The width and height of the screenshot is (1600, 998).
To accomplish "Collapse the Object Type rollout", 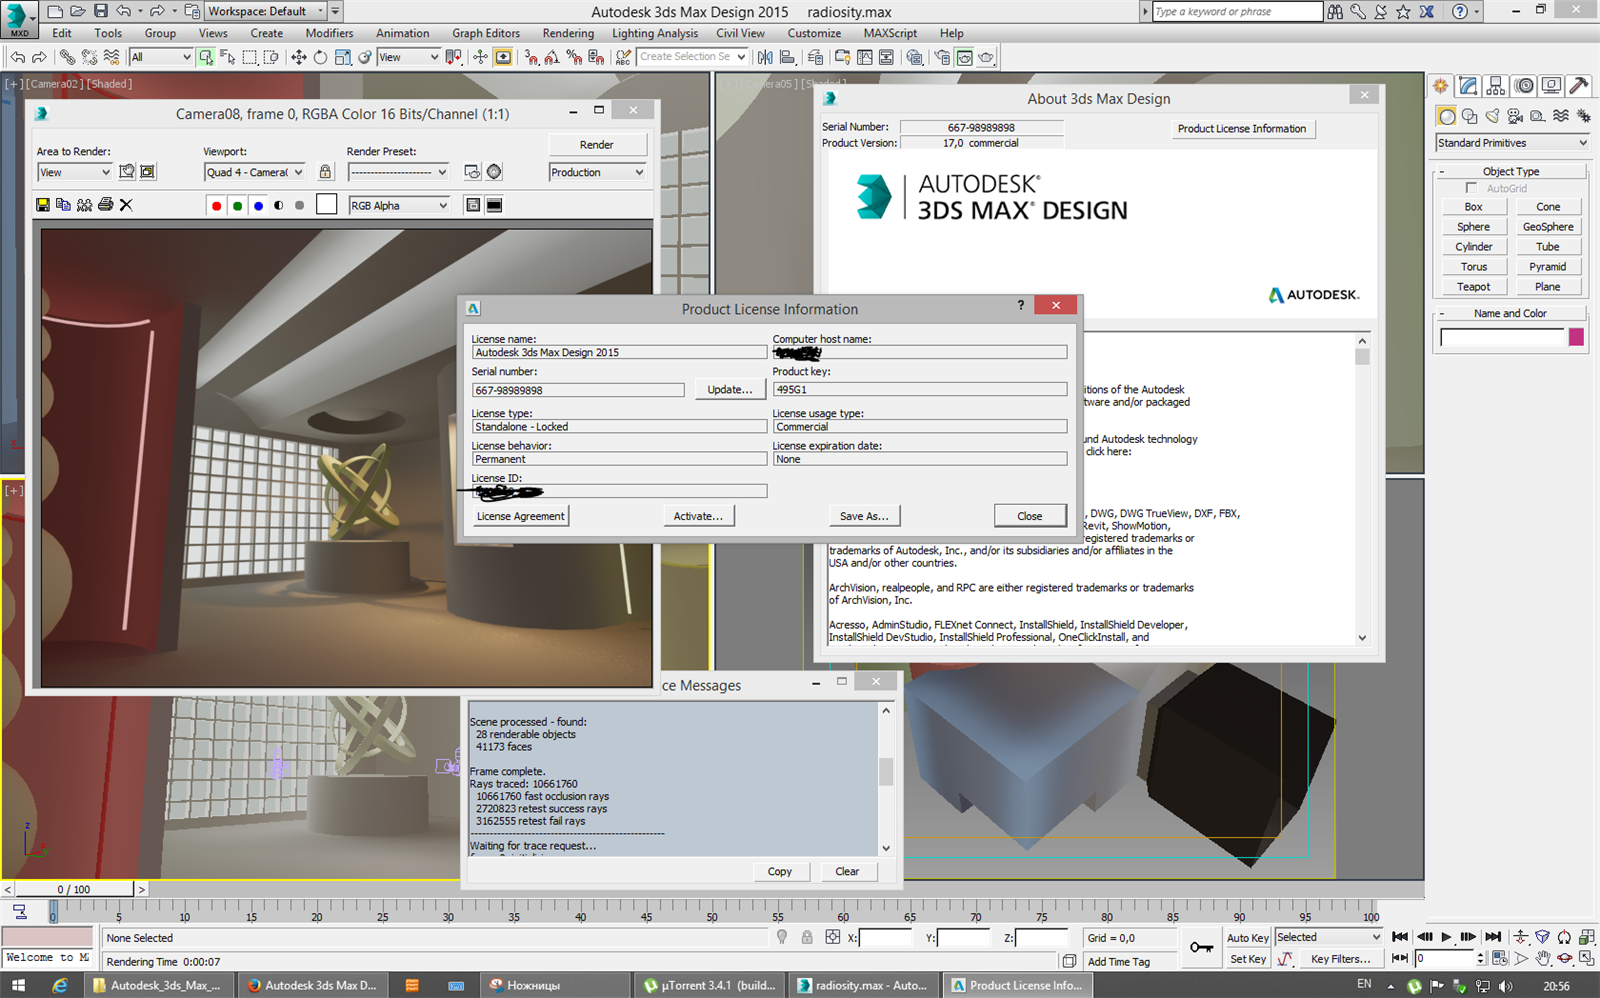I will pos(1511,171).
